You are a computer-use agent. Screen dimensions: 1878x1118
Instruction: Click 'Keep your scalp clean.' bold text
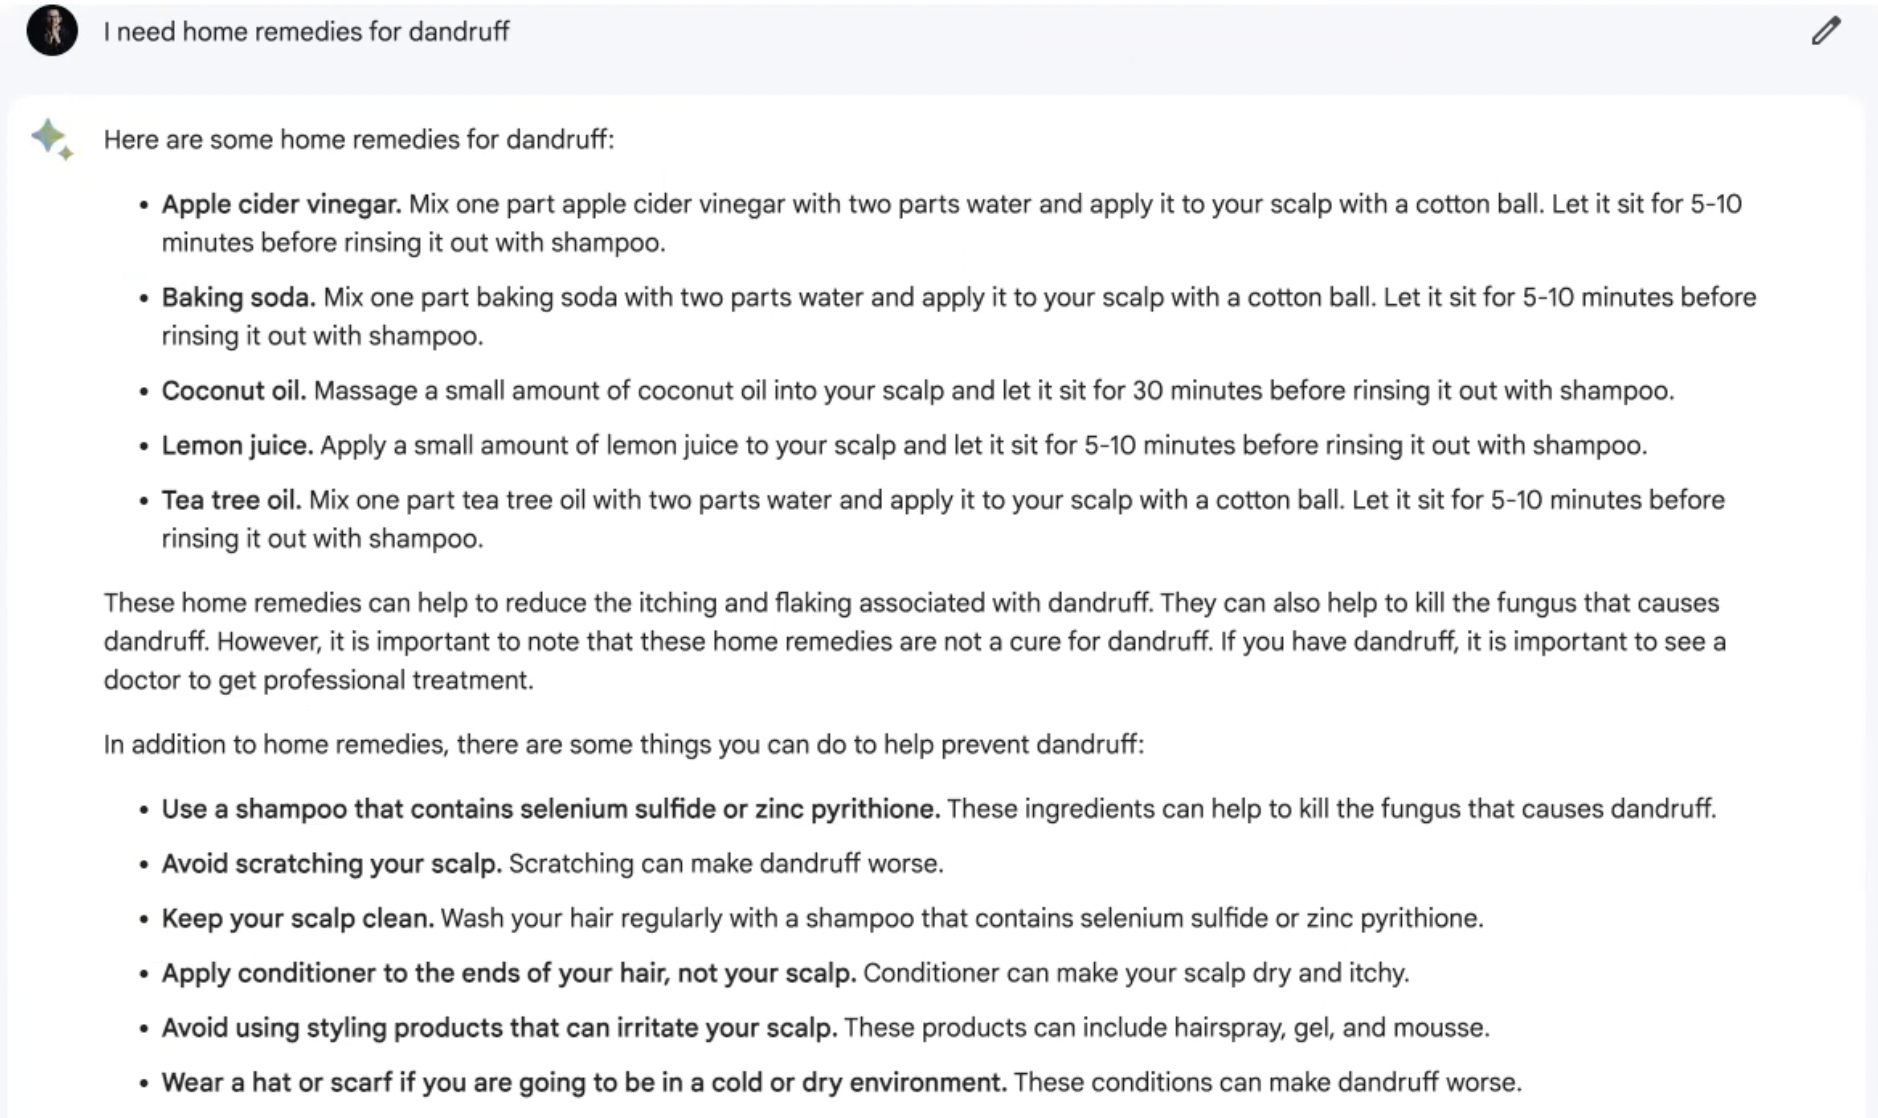coord(298,918)
